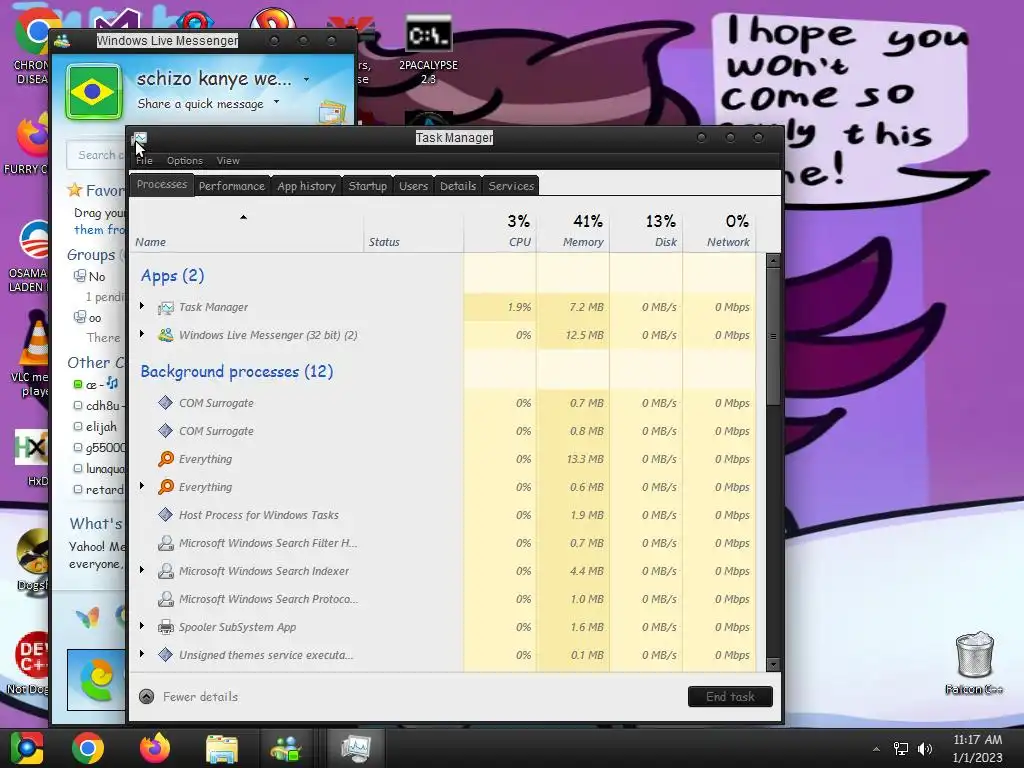The height and width of the screenshot is (768, 1024).
Task: Select Host Process for Windows Tasks icon
Action: pyautogui.click(x=166, y=515)
